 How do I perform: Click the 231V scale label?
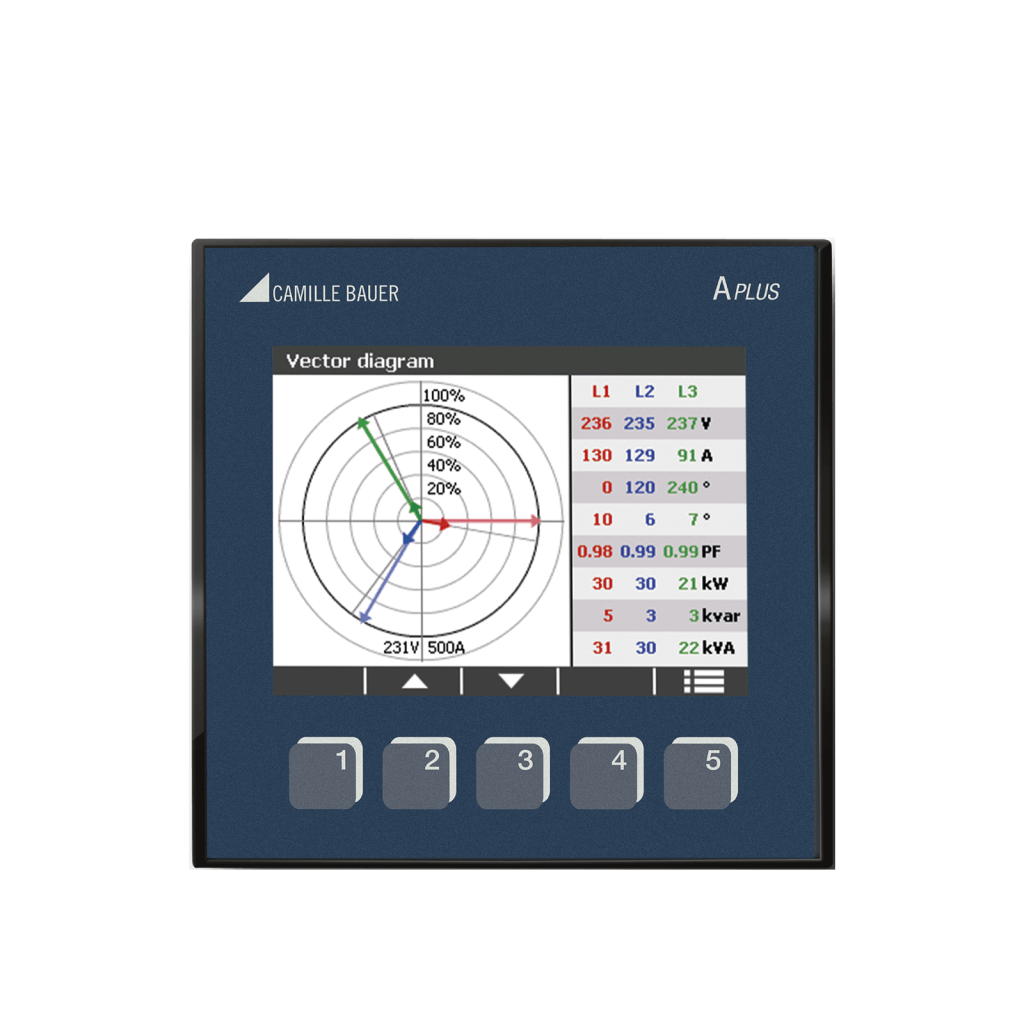[x=401, y=647]
